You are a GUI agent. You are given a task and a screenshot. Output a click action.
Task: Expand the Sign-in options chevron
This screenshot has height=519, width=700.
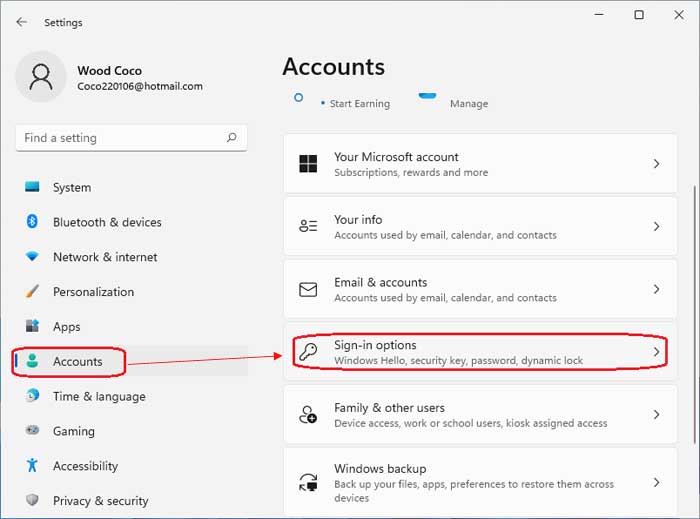(656, 352)
